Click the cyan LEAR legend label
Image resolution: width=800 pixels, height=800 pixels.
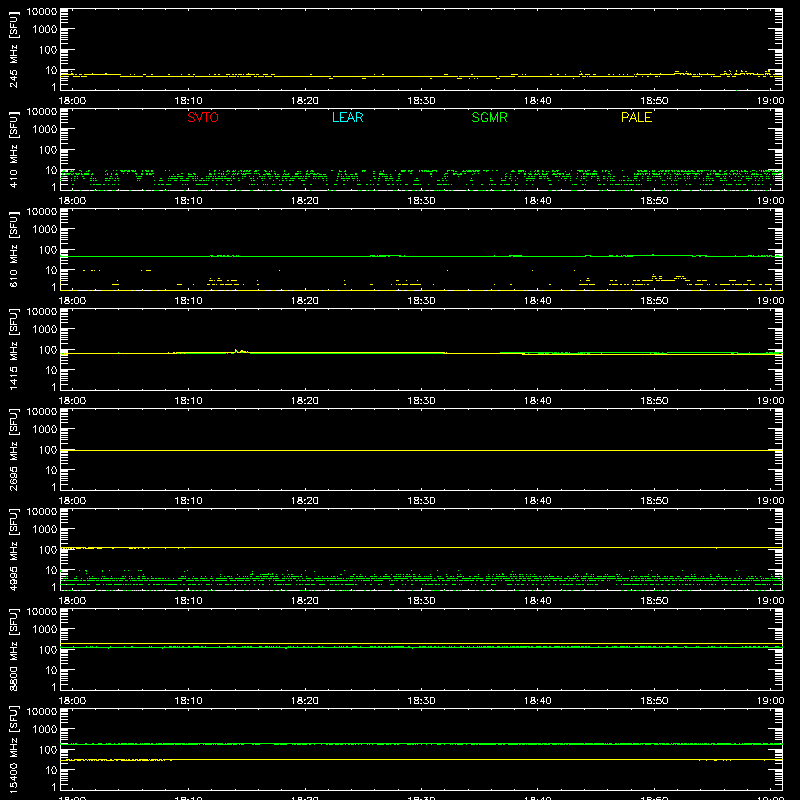[347, 117]
